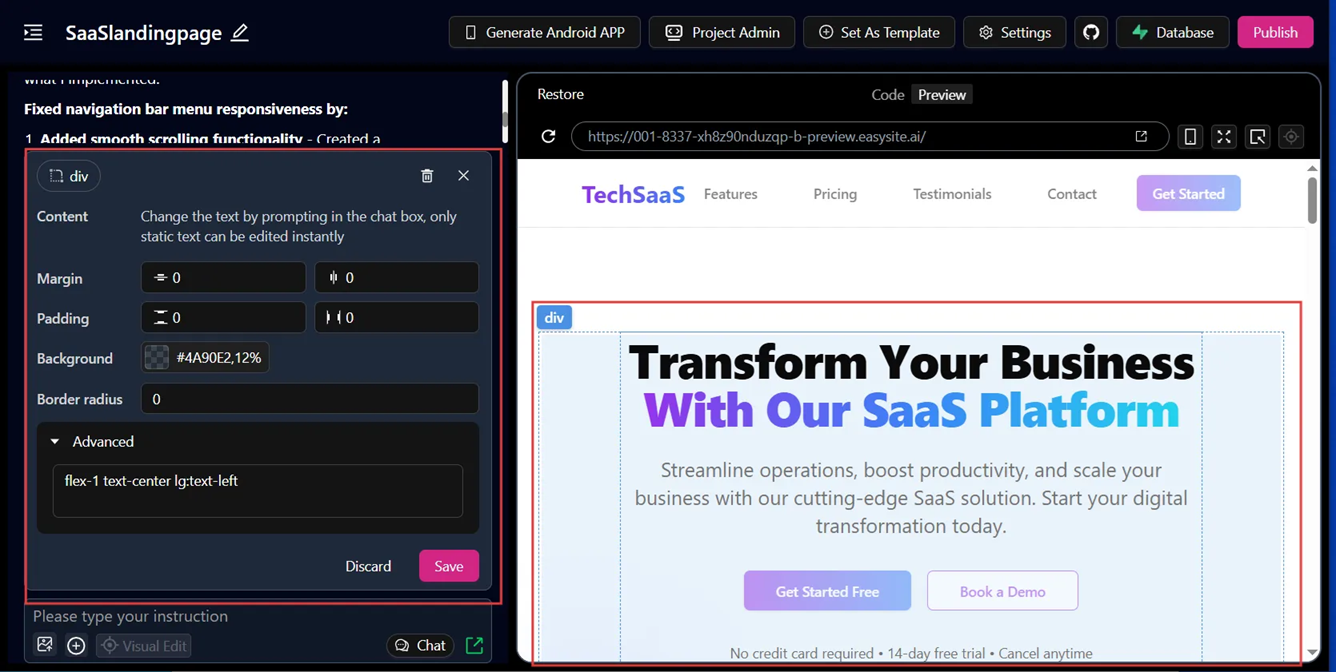Screen dimensions: 1336x672
Task: Open the hamburger sidebar menu
Action: [x=33, y=33]
